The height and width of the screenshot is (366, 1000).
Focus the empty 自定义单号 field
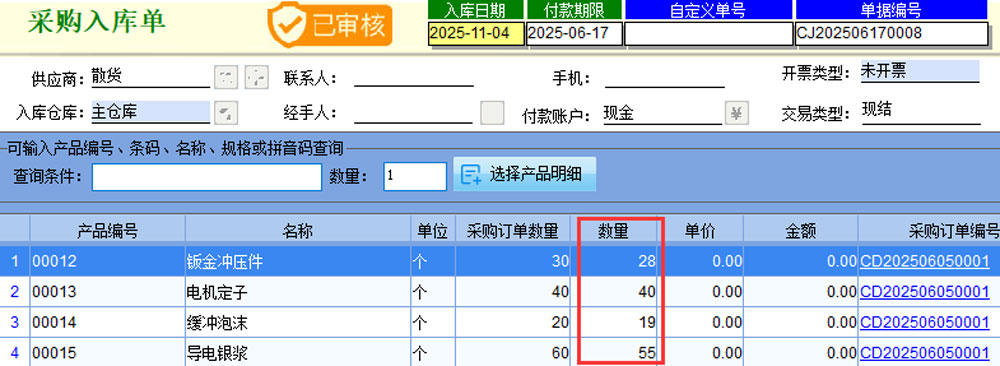(x=708, y=34)
